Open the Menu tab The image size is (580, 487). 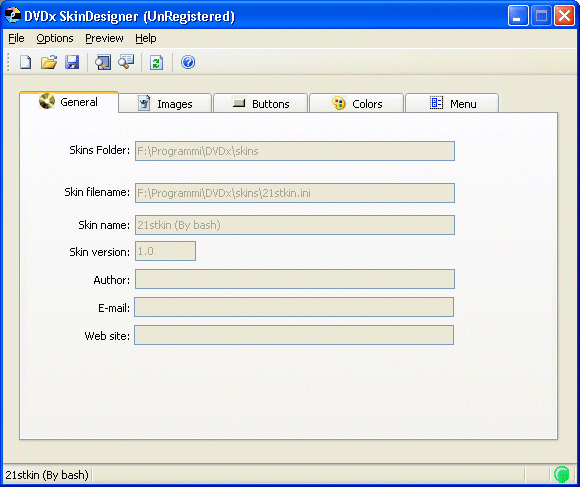452,103
